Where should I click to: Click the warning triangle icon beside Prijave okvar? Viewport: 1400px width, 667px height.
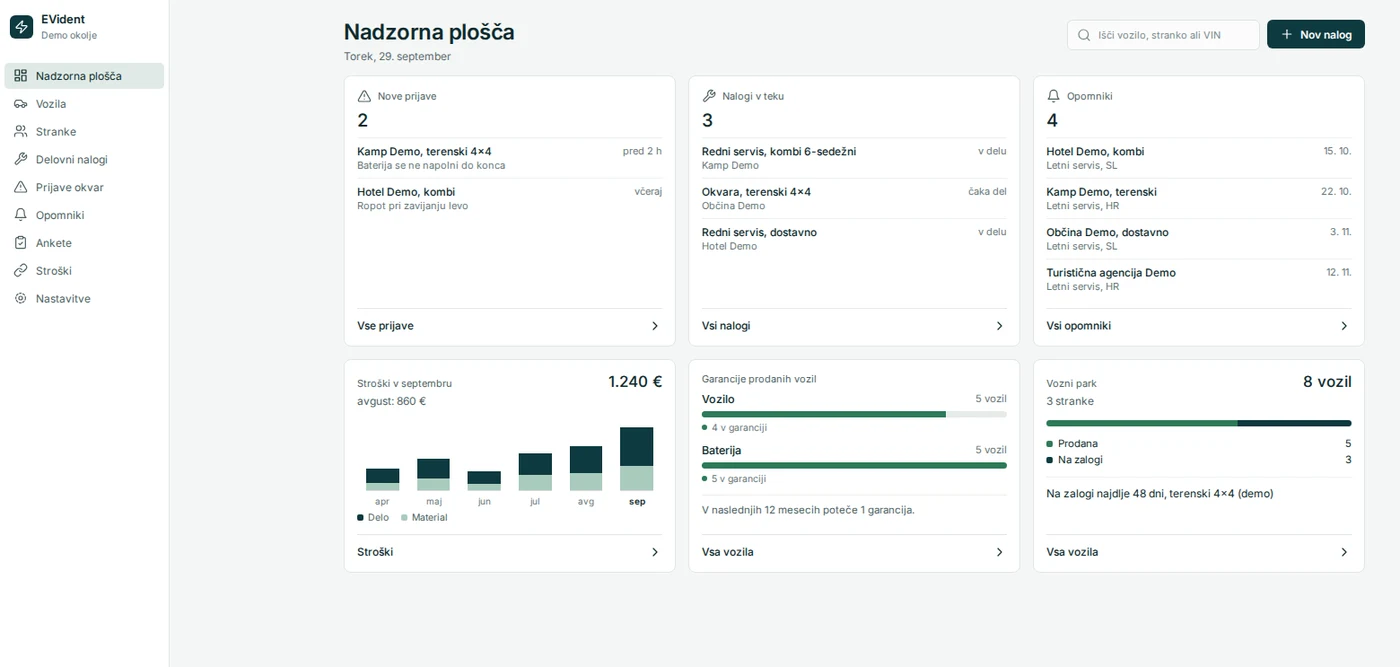[x=20, y=187]
